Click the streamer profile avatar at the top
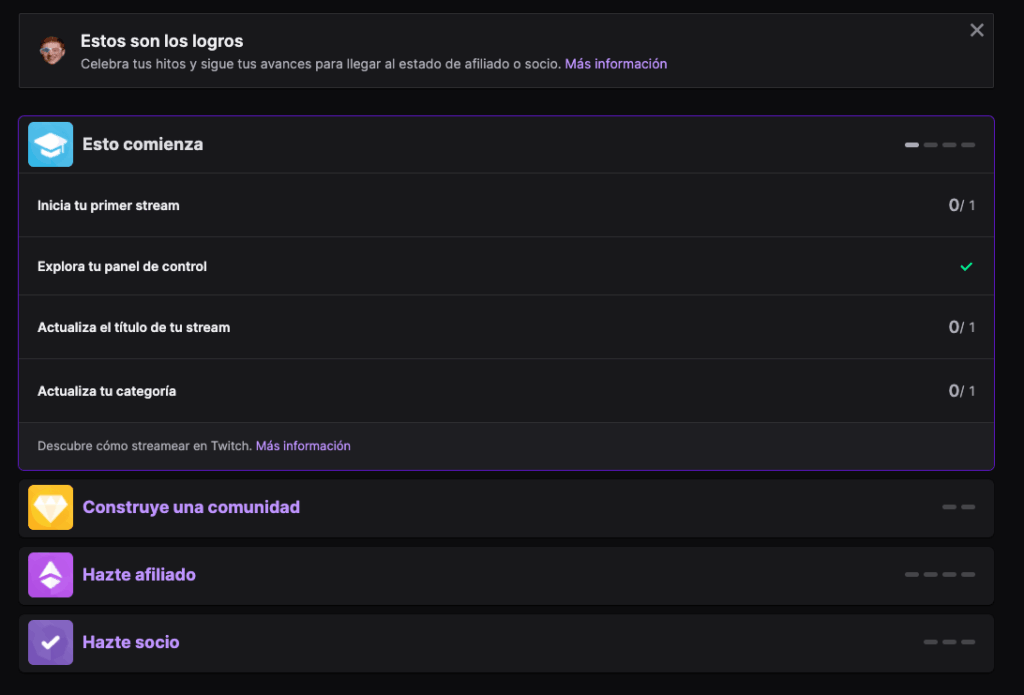This screenshot has width=1024, height=695. (x=48, y=49)
